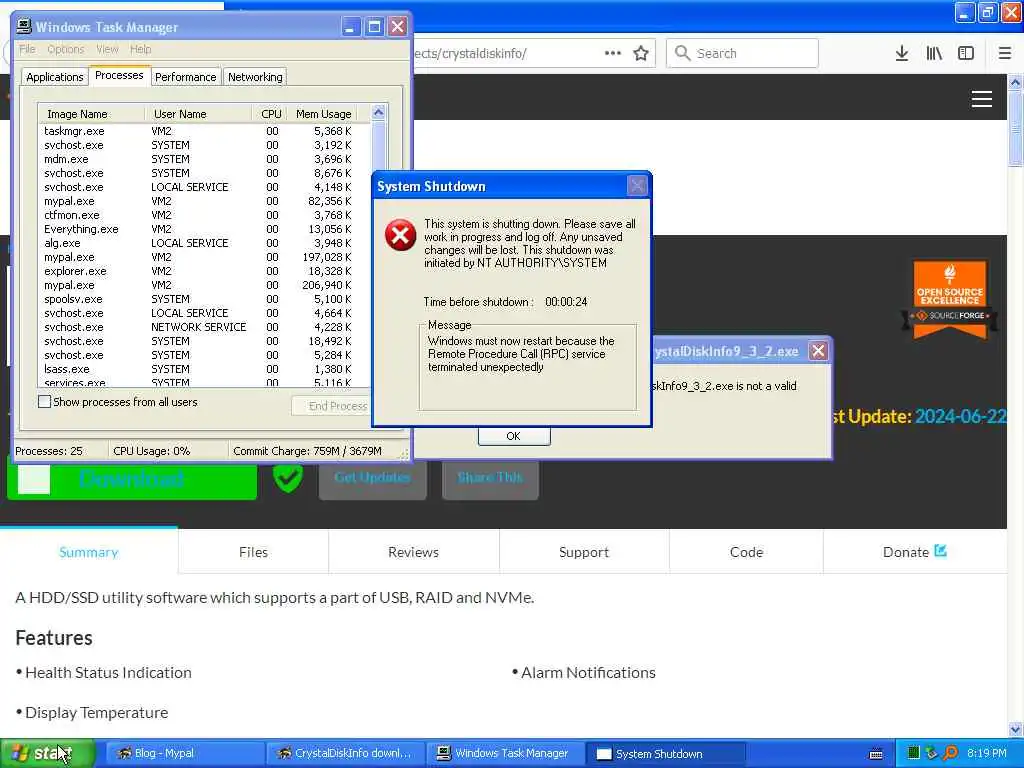This screenshot has width=1024, height=768.
Task: Click Open Source Excellence badge
Action: tap(950, 300)
